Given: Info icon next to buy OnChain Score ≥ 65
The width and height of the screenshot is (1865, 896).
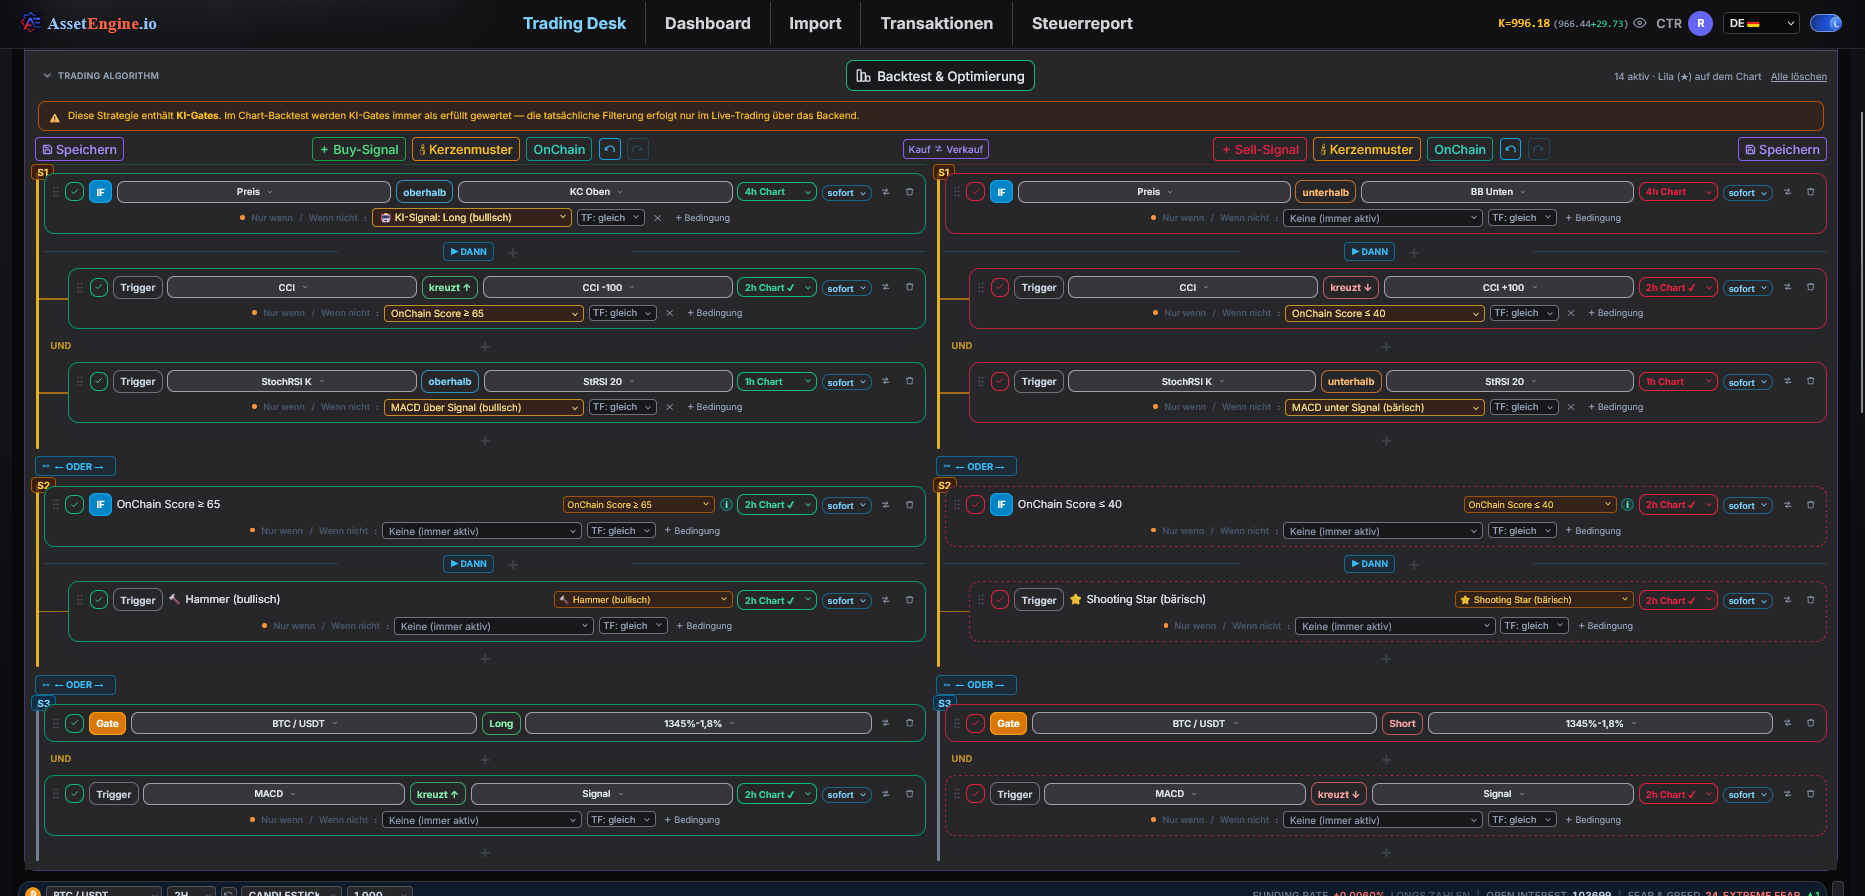Looking at the screenshot, I should tap(726, 505).
